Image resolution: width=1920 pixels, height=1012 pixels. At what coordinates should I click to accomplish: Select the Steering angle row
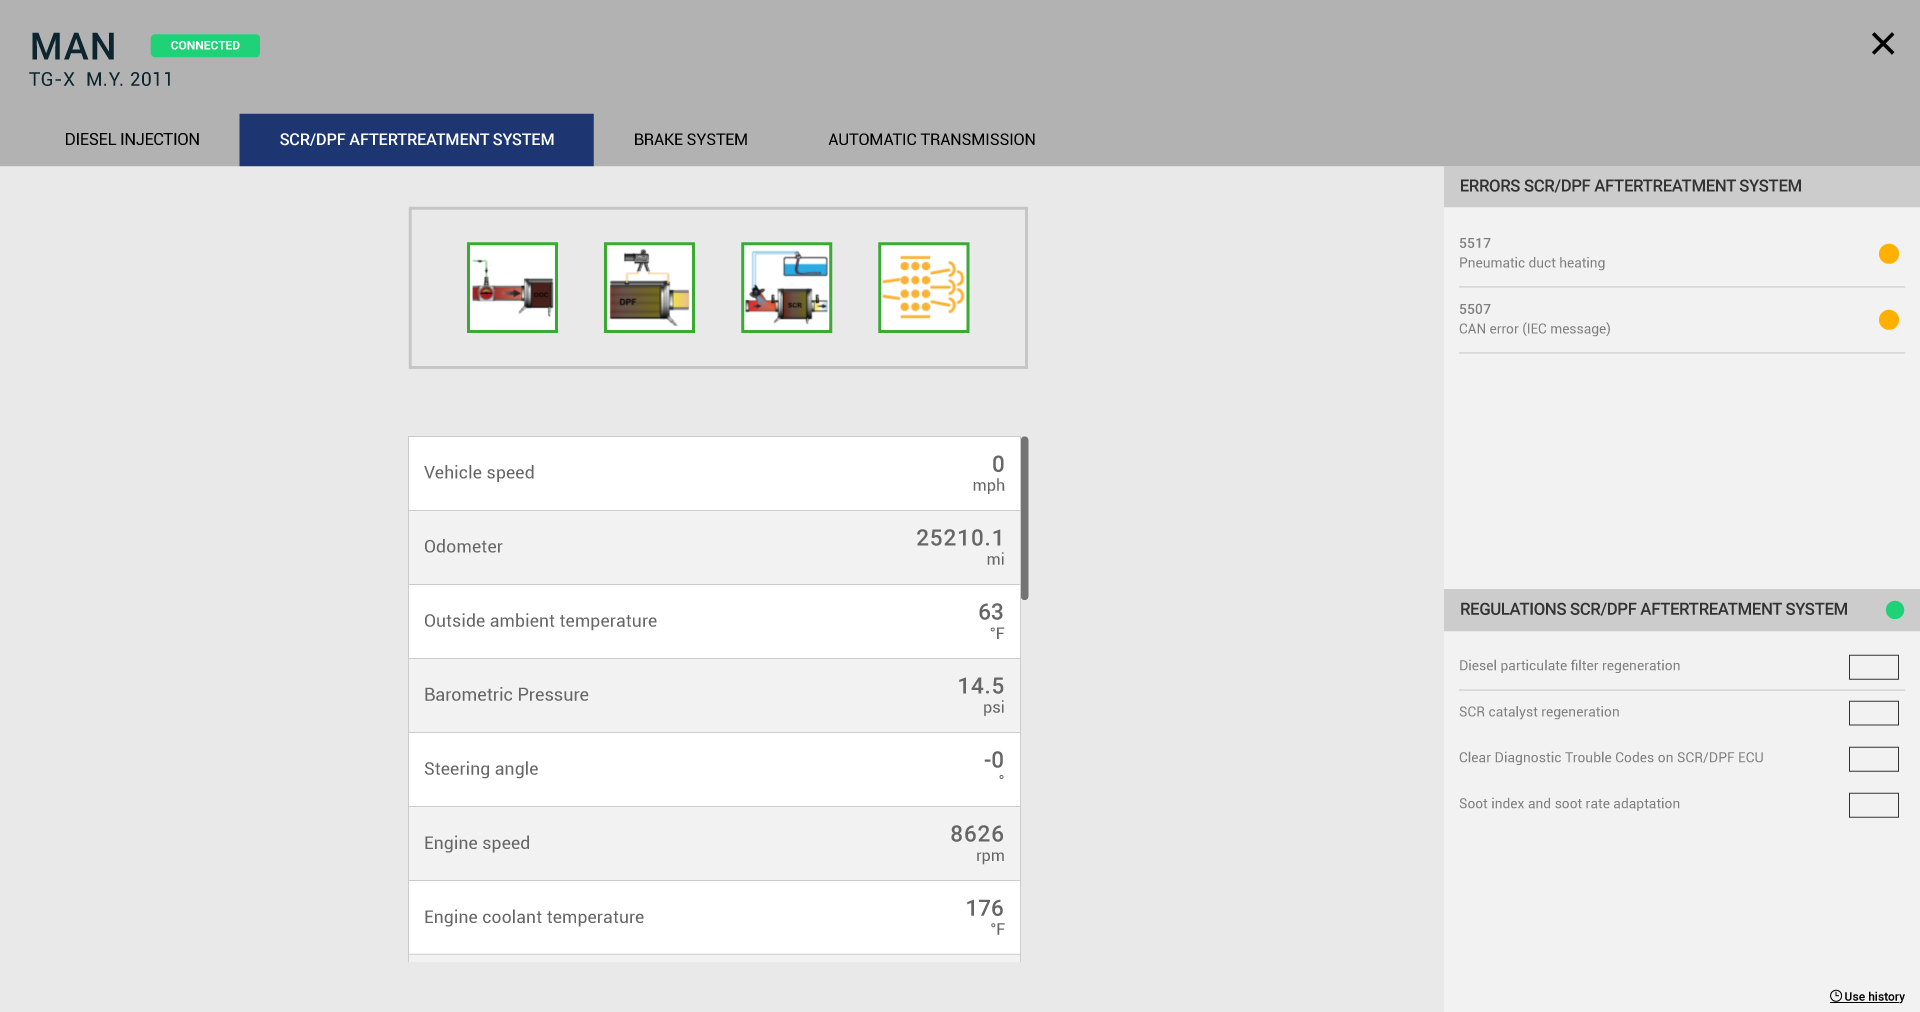(x=714, y=770)
